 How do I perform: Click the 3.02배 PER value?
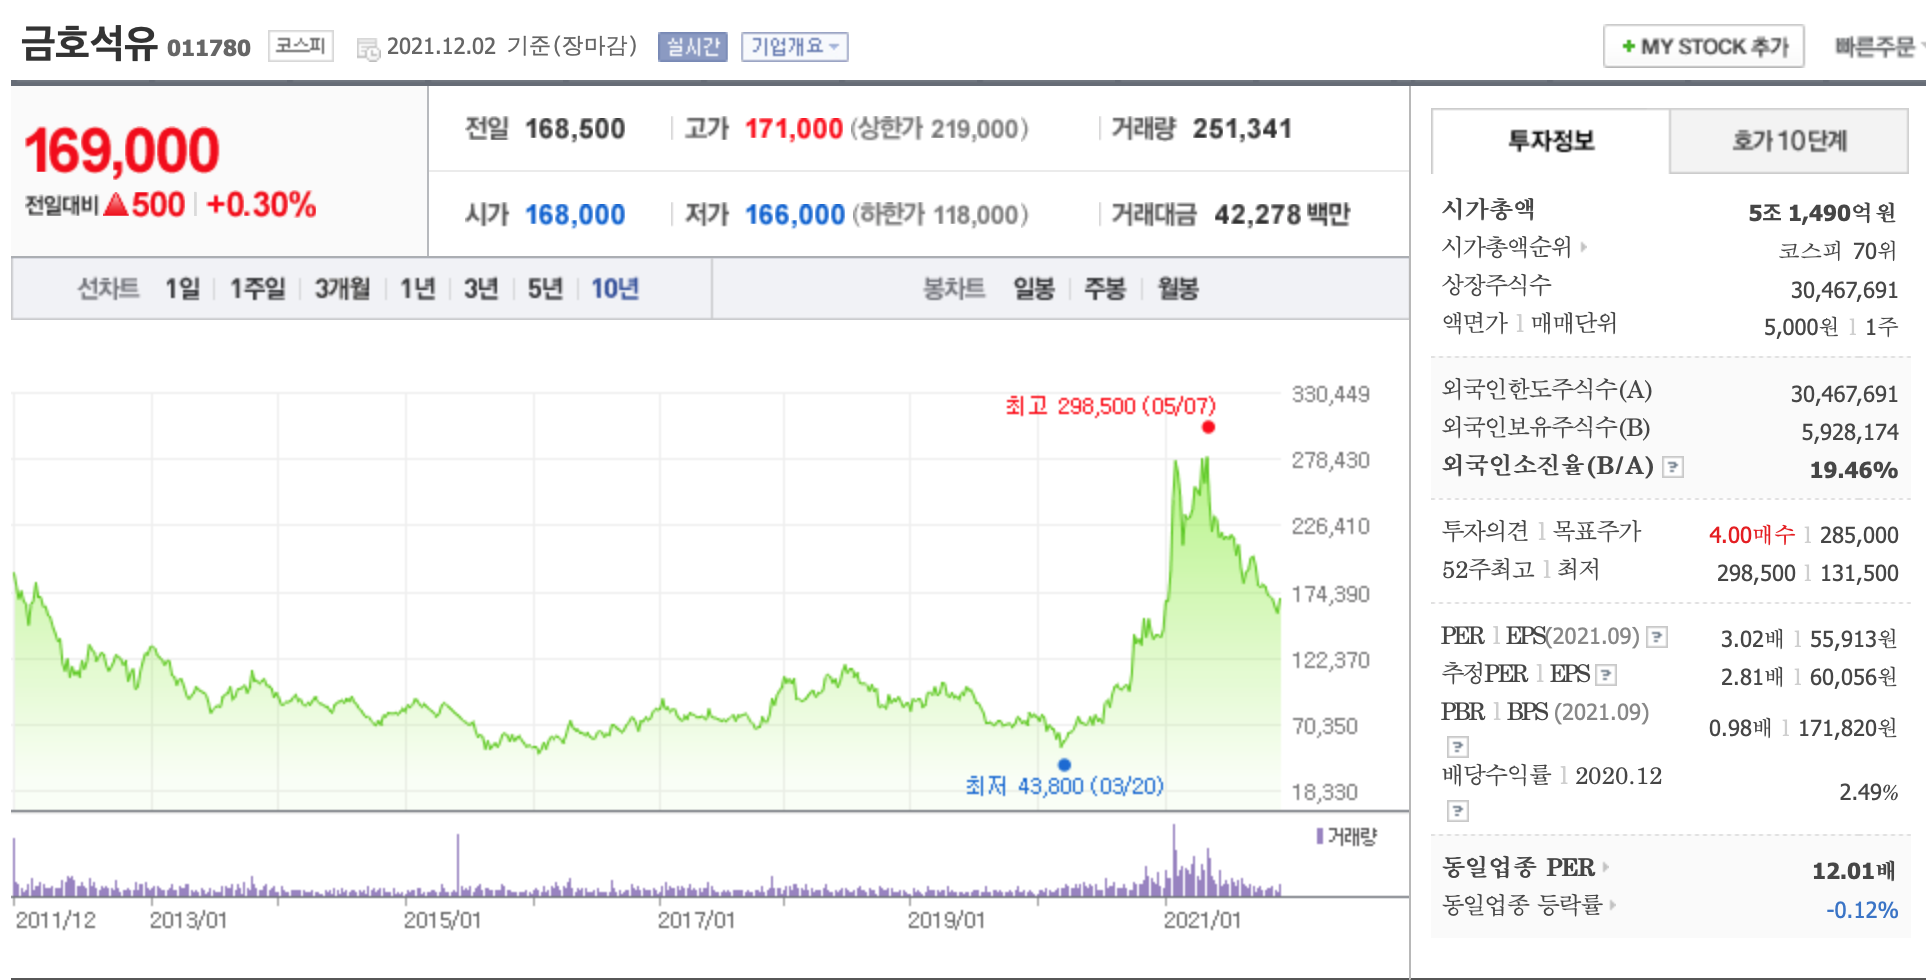(x=1752, y=639)
